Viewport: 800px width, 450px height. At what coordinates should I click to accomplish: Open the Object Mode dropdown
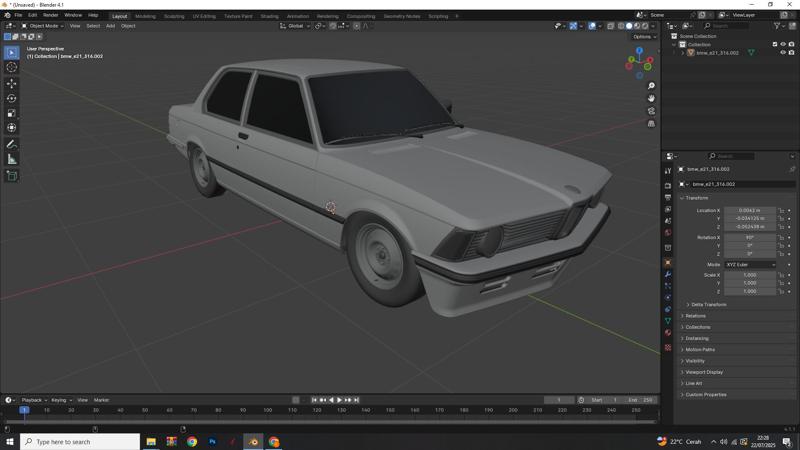[42, 26]
